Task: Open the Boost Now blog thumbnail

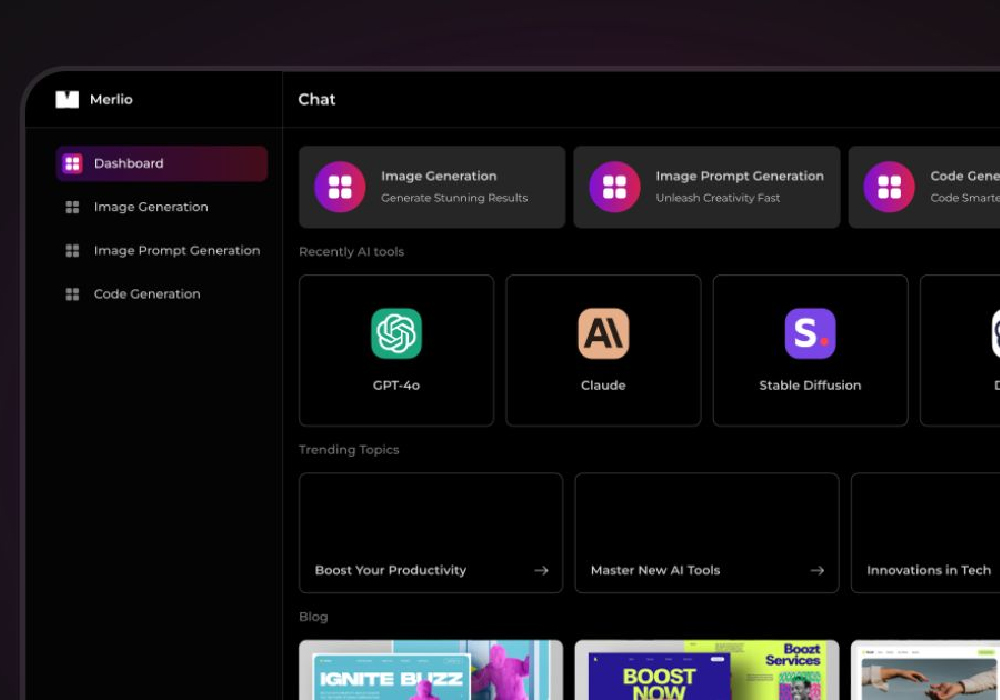Action: (706, 671)
